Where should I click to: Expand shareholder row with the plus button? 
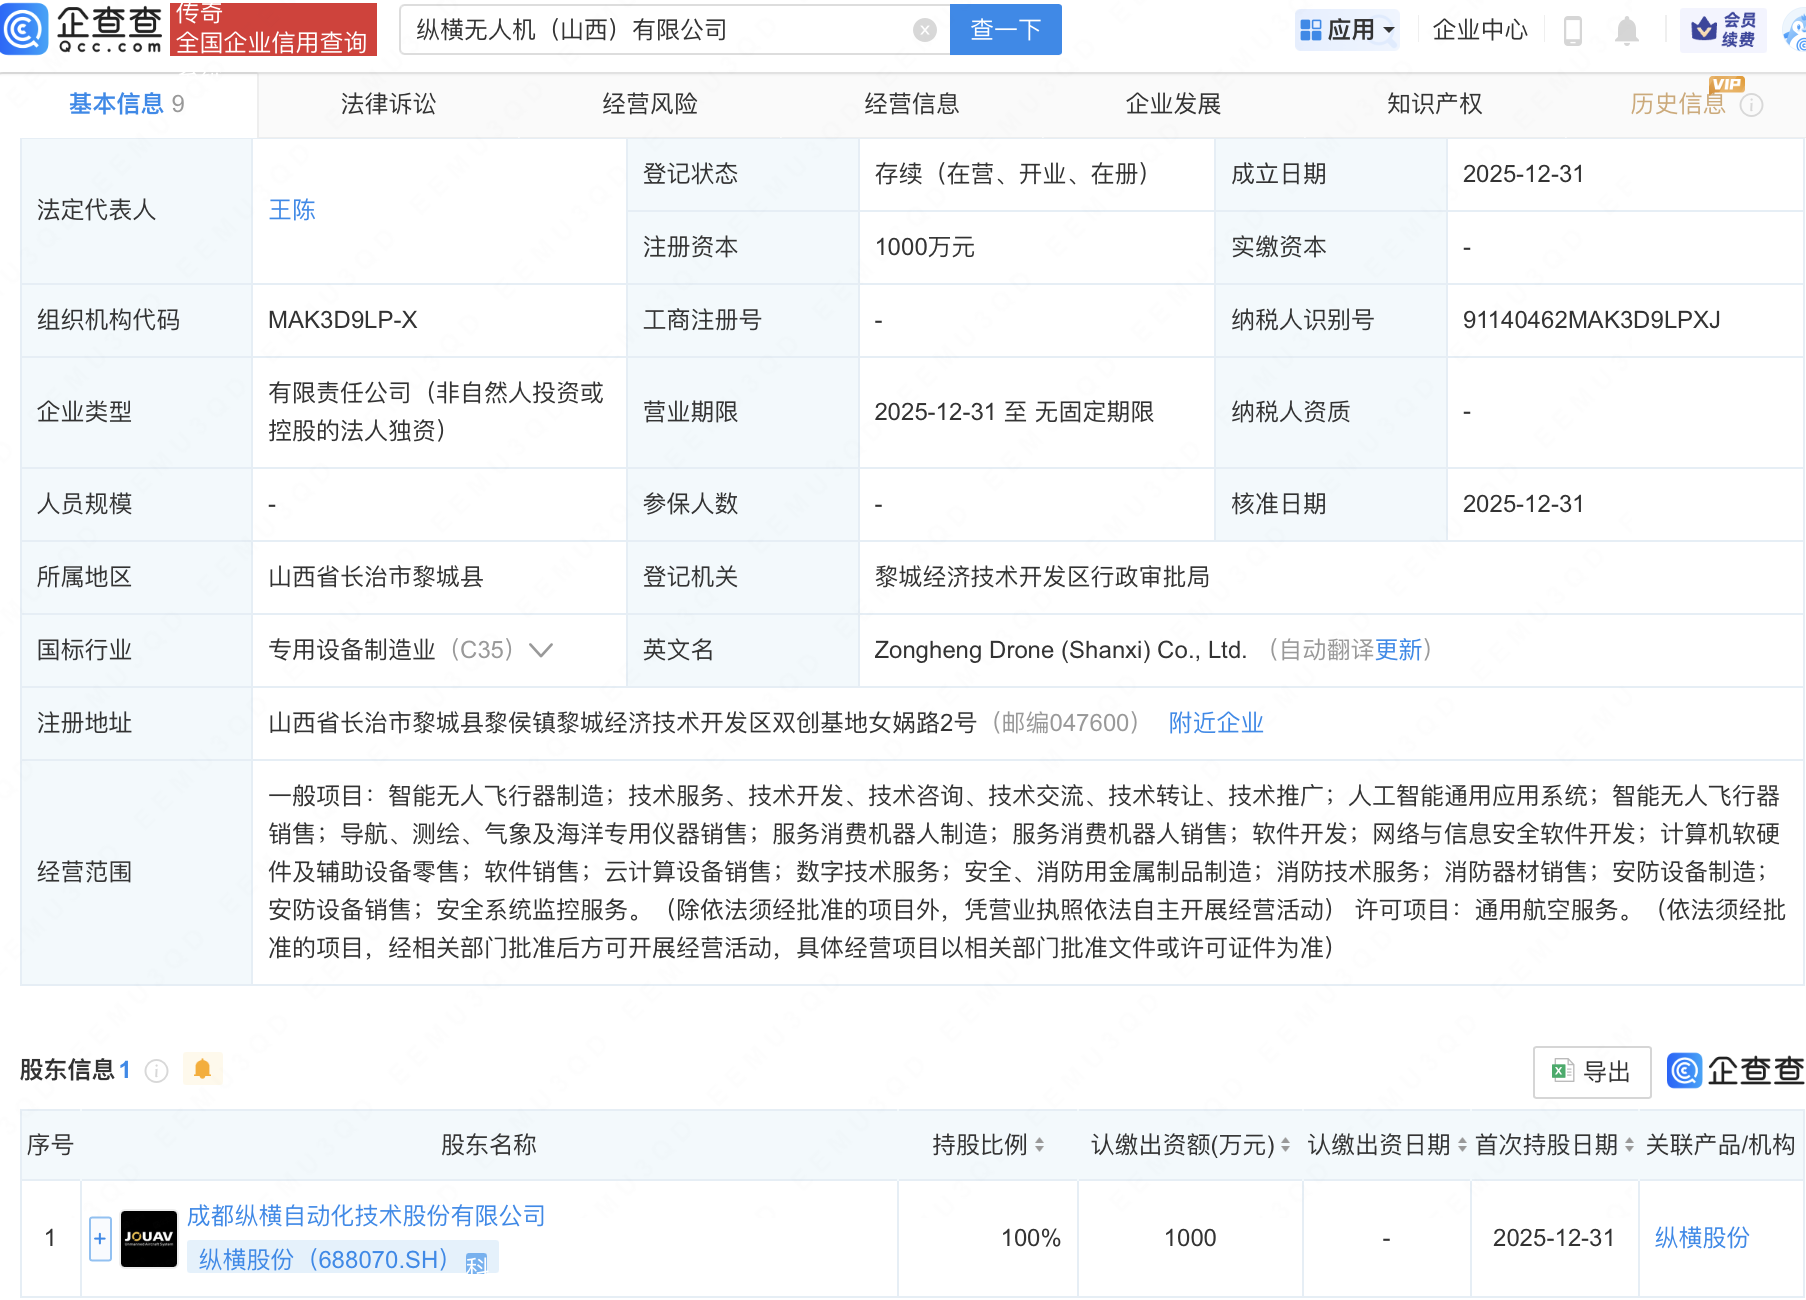pyautogui.click(x=100, y=1238)
